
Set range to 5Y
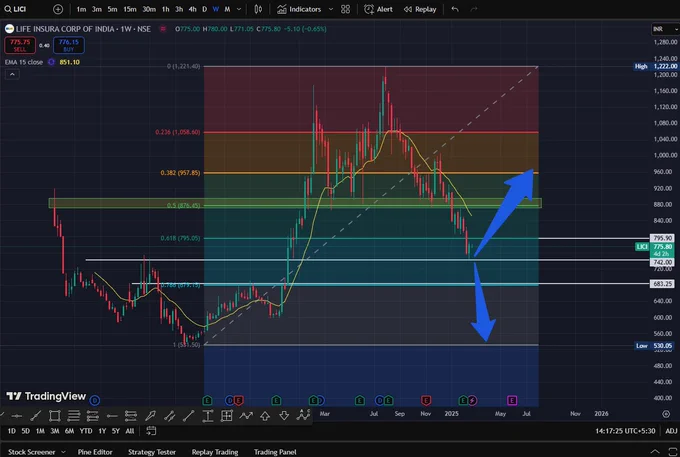[x=116, y=431]
